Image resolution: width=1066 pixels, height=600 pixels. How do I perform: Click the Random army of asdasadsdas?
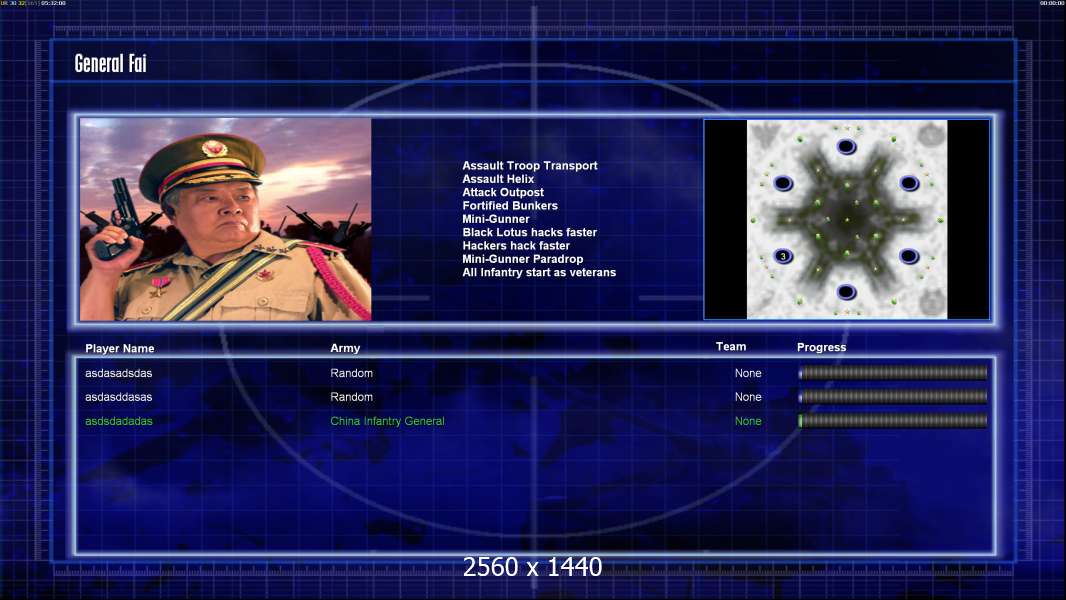click(351, 373)
